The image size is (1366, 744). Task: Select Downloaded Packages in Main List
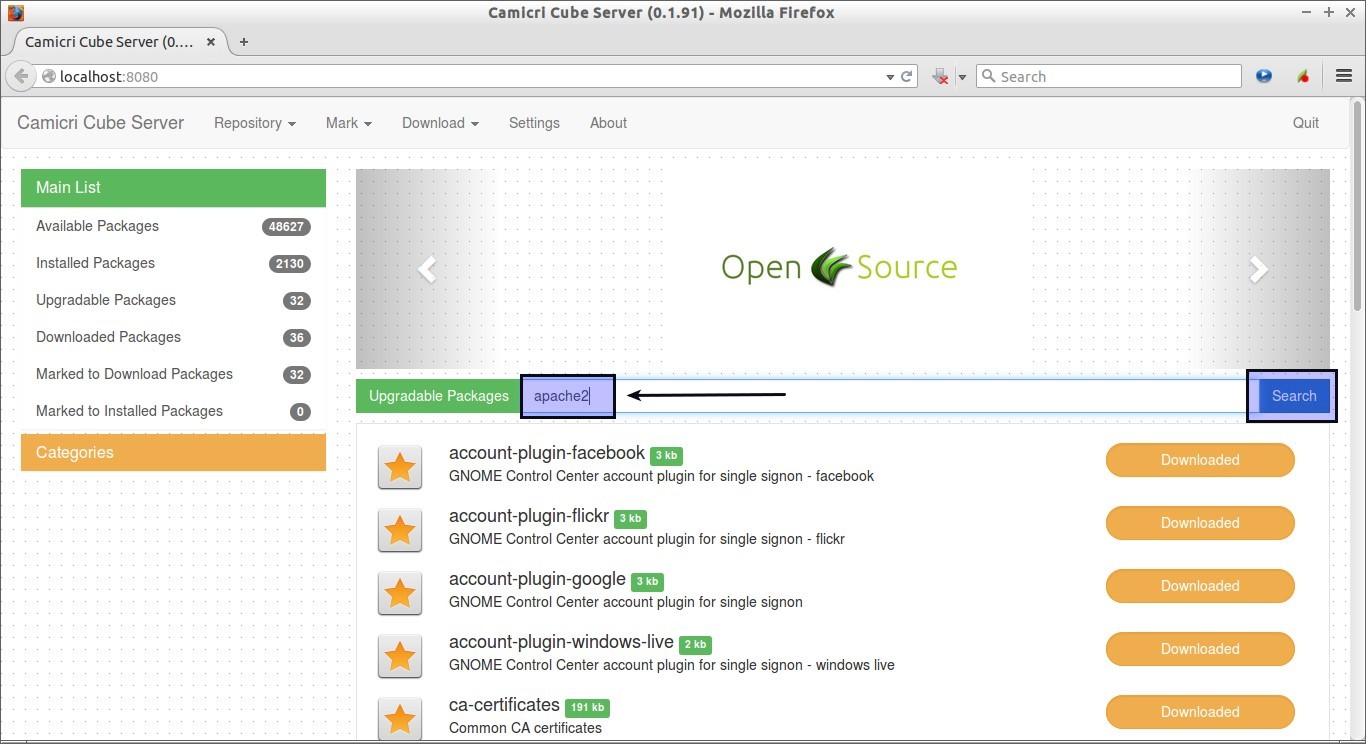[x=173, y=337]
